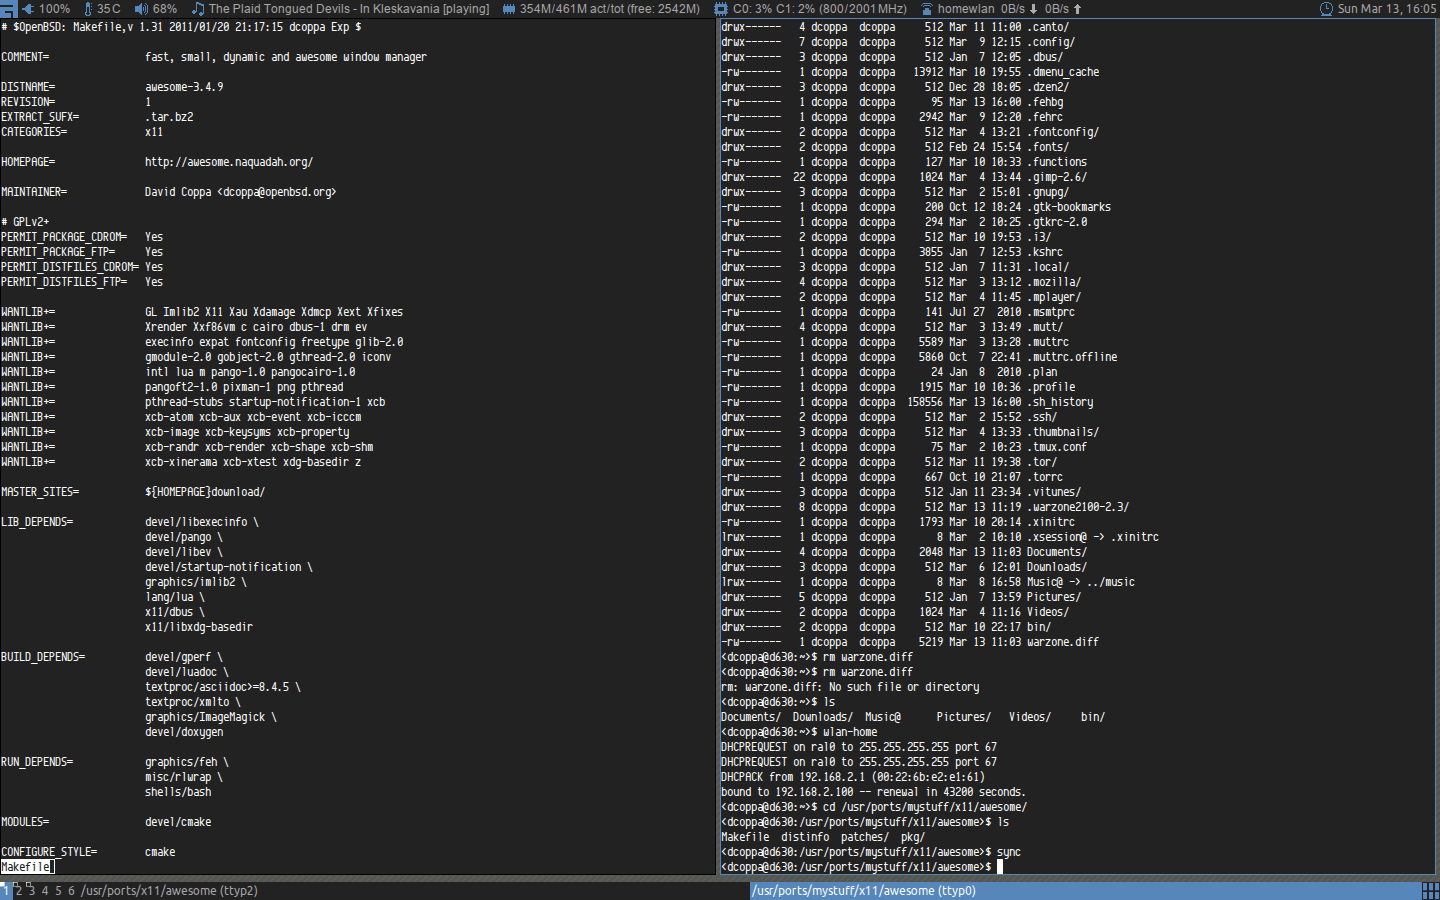
Task: Click the maintainer email dcoppa@openbsd.org
Action: point(277,192)
